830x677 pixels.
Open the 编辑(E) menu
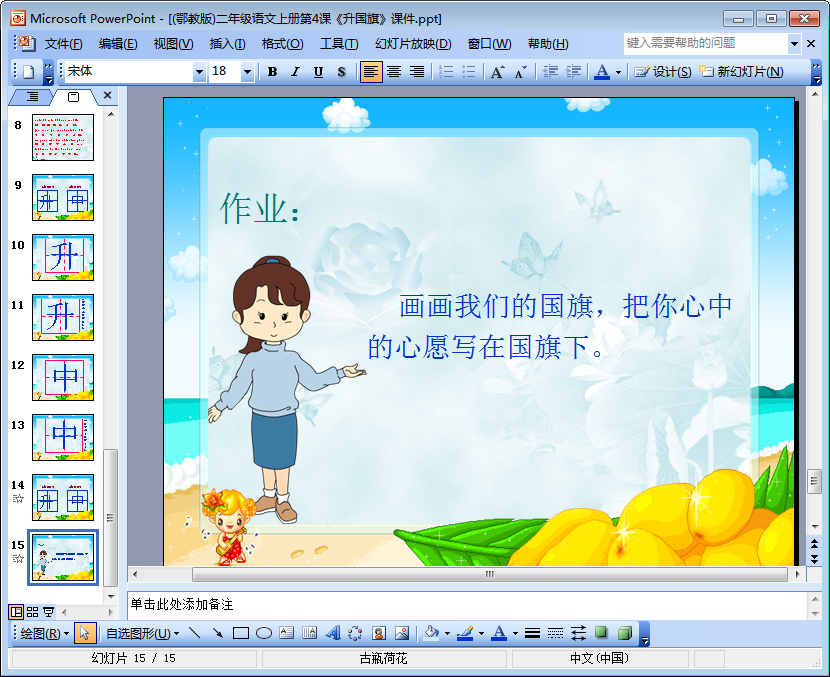tap(118, 44)
